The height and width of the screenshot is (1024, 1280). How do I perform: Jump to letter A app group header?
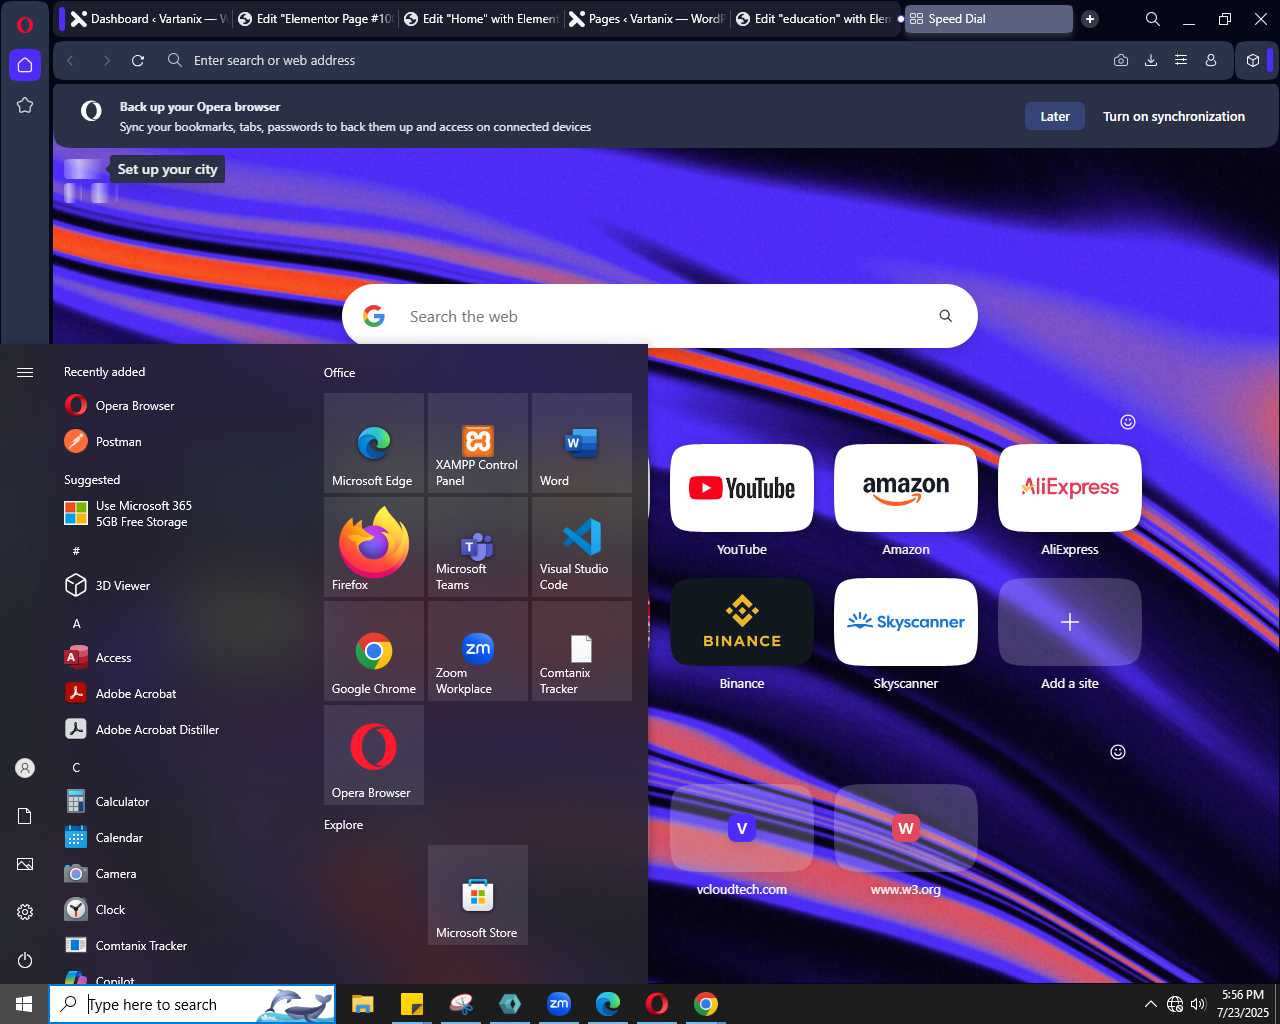coord(76,623)
